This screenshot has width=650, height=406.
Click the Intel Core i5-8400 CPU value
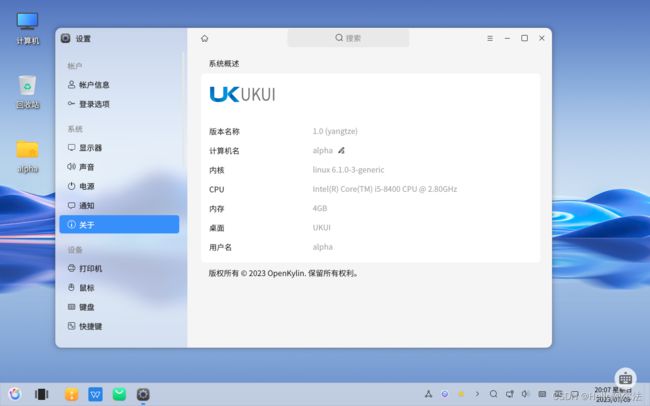pos(385,189)
